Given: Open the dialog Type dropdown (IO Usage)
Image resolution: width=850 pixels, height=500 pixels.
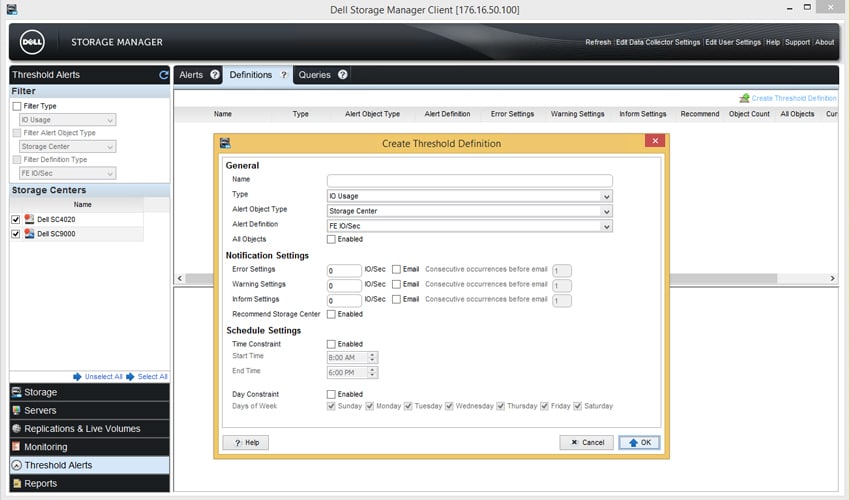Looking at the screenshot, I should pyautogui.click(x=469, y=196).
